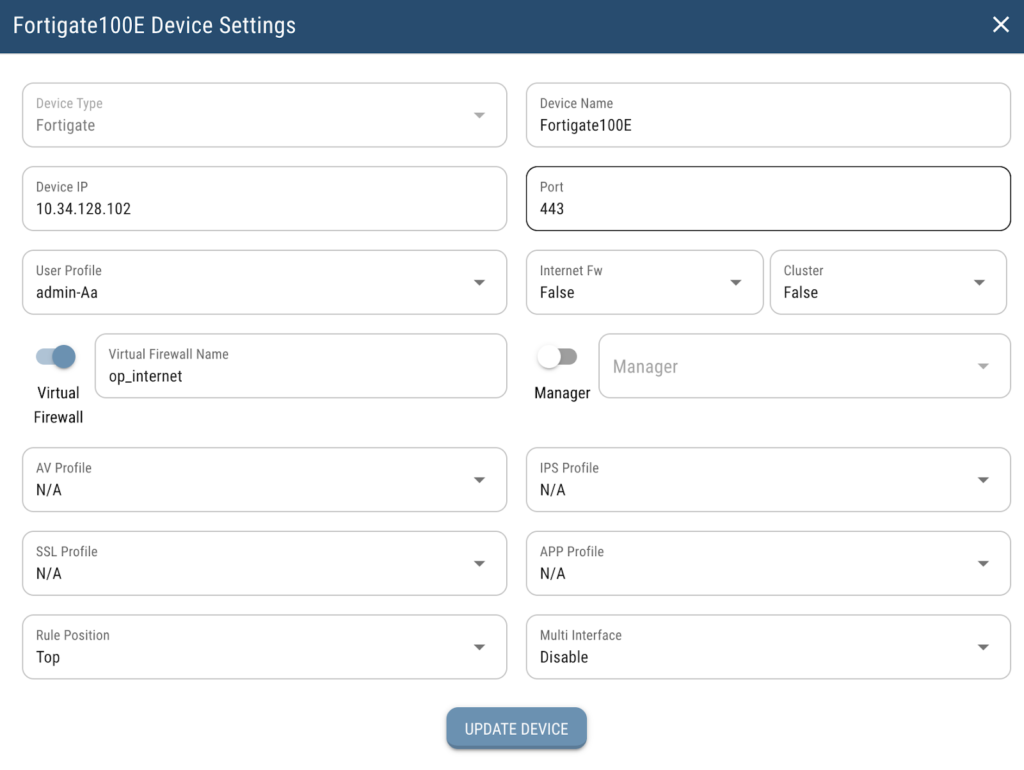
Task: Open the Multi Interface dropdown
Action: tap(768, 647)
